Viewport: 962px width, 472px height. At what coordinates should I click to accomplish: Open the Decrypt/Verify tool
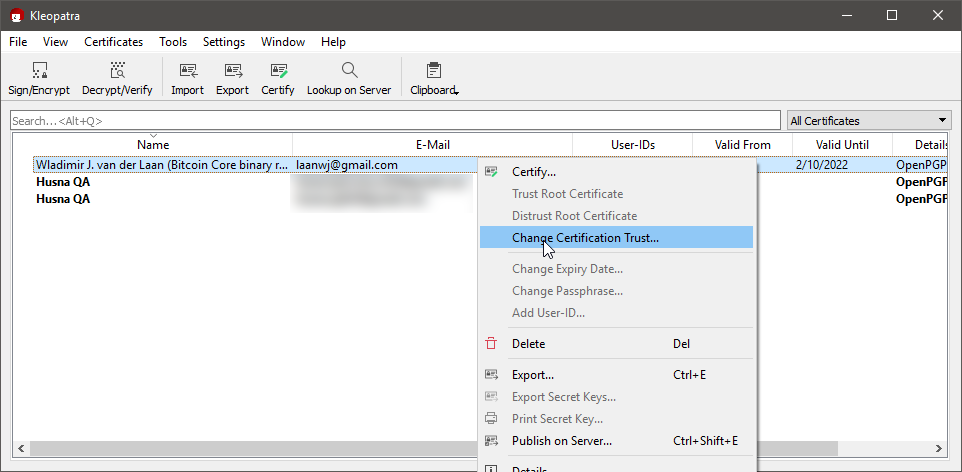[x=117, y=79]
